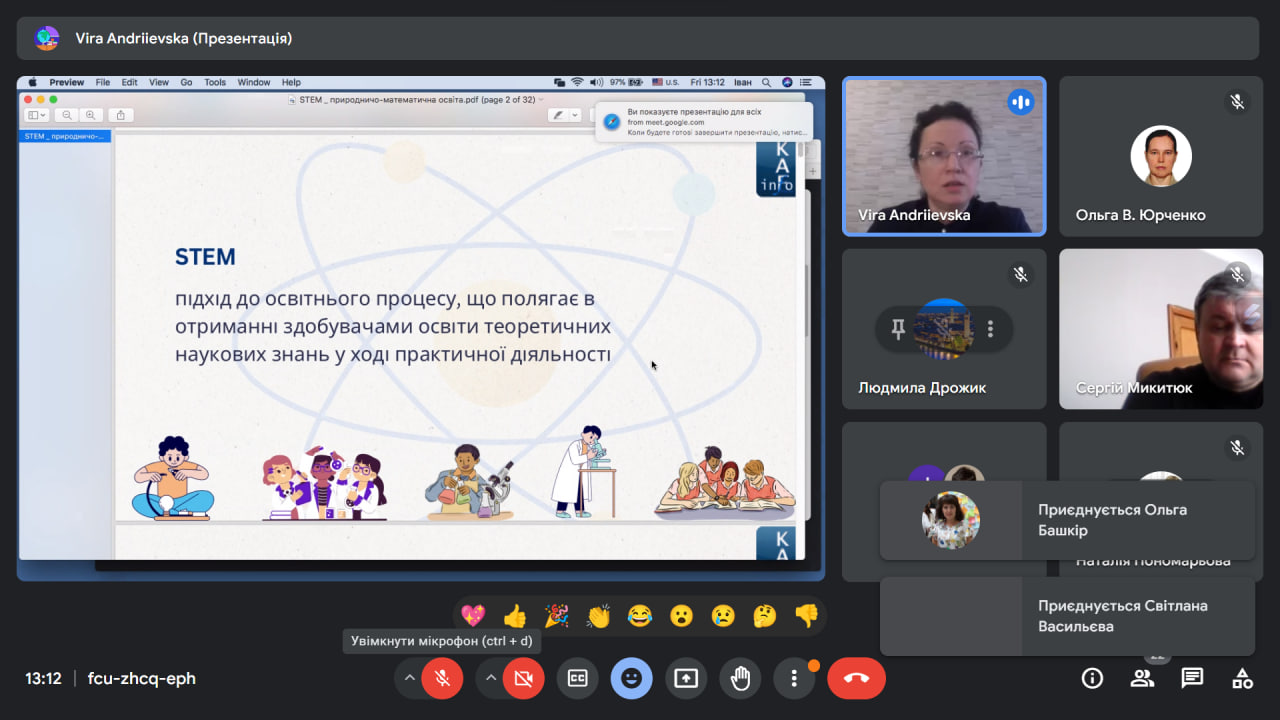The width and height of the screenshot is (1280, 720).
Task: Click Wi-Fi icon in shared menu bar
Action: (x=577, y=83)
